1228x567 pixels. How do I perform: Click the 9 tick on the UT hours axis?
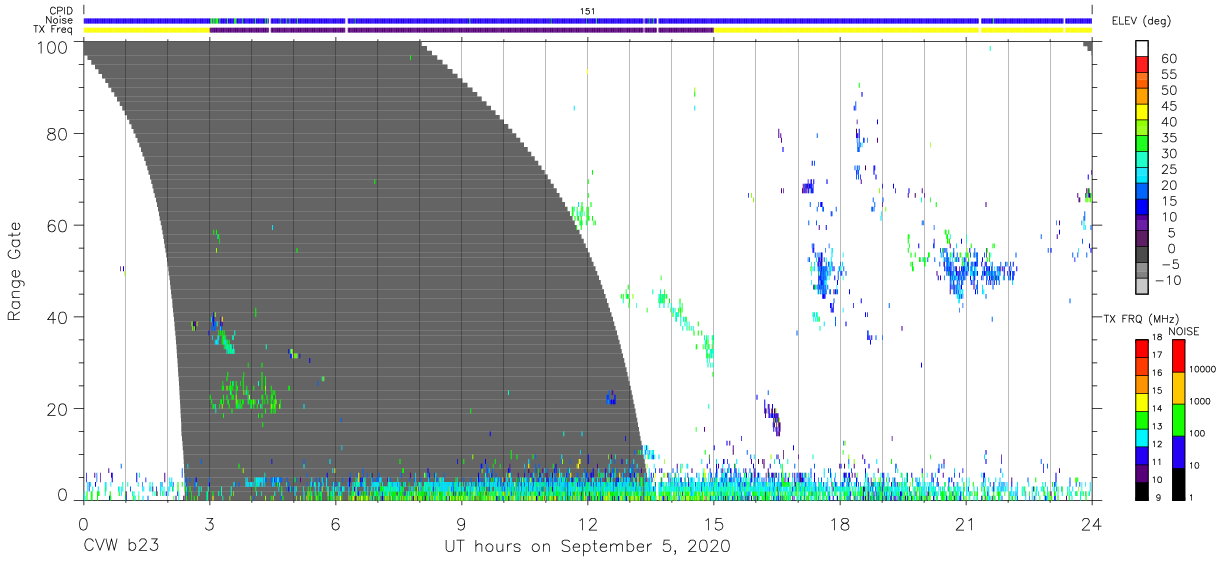coord(461,523)
